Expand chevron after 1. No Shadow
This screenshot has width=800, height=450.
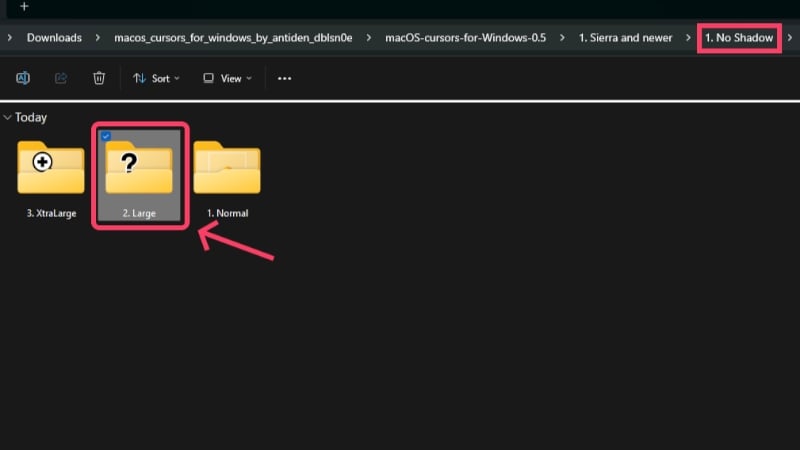coord(790,37)
